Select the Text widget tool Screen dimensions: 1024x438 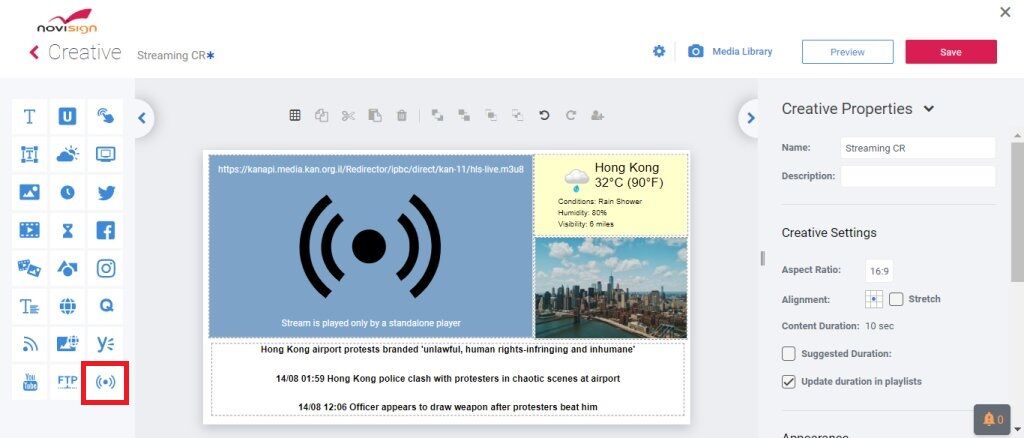(29, 117)
